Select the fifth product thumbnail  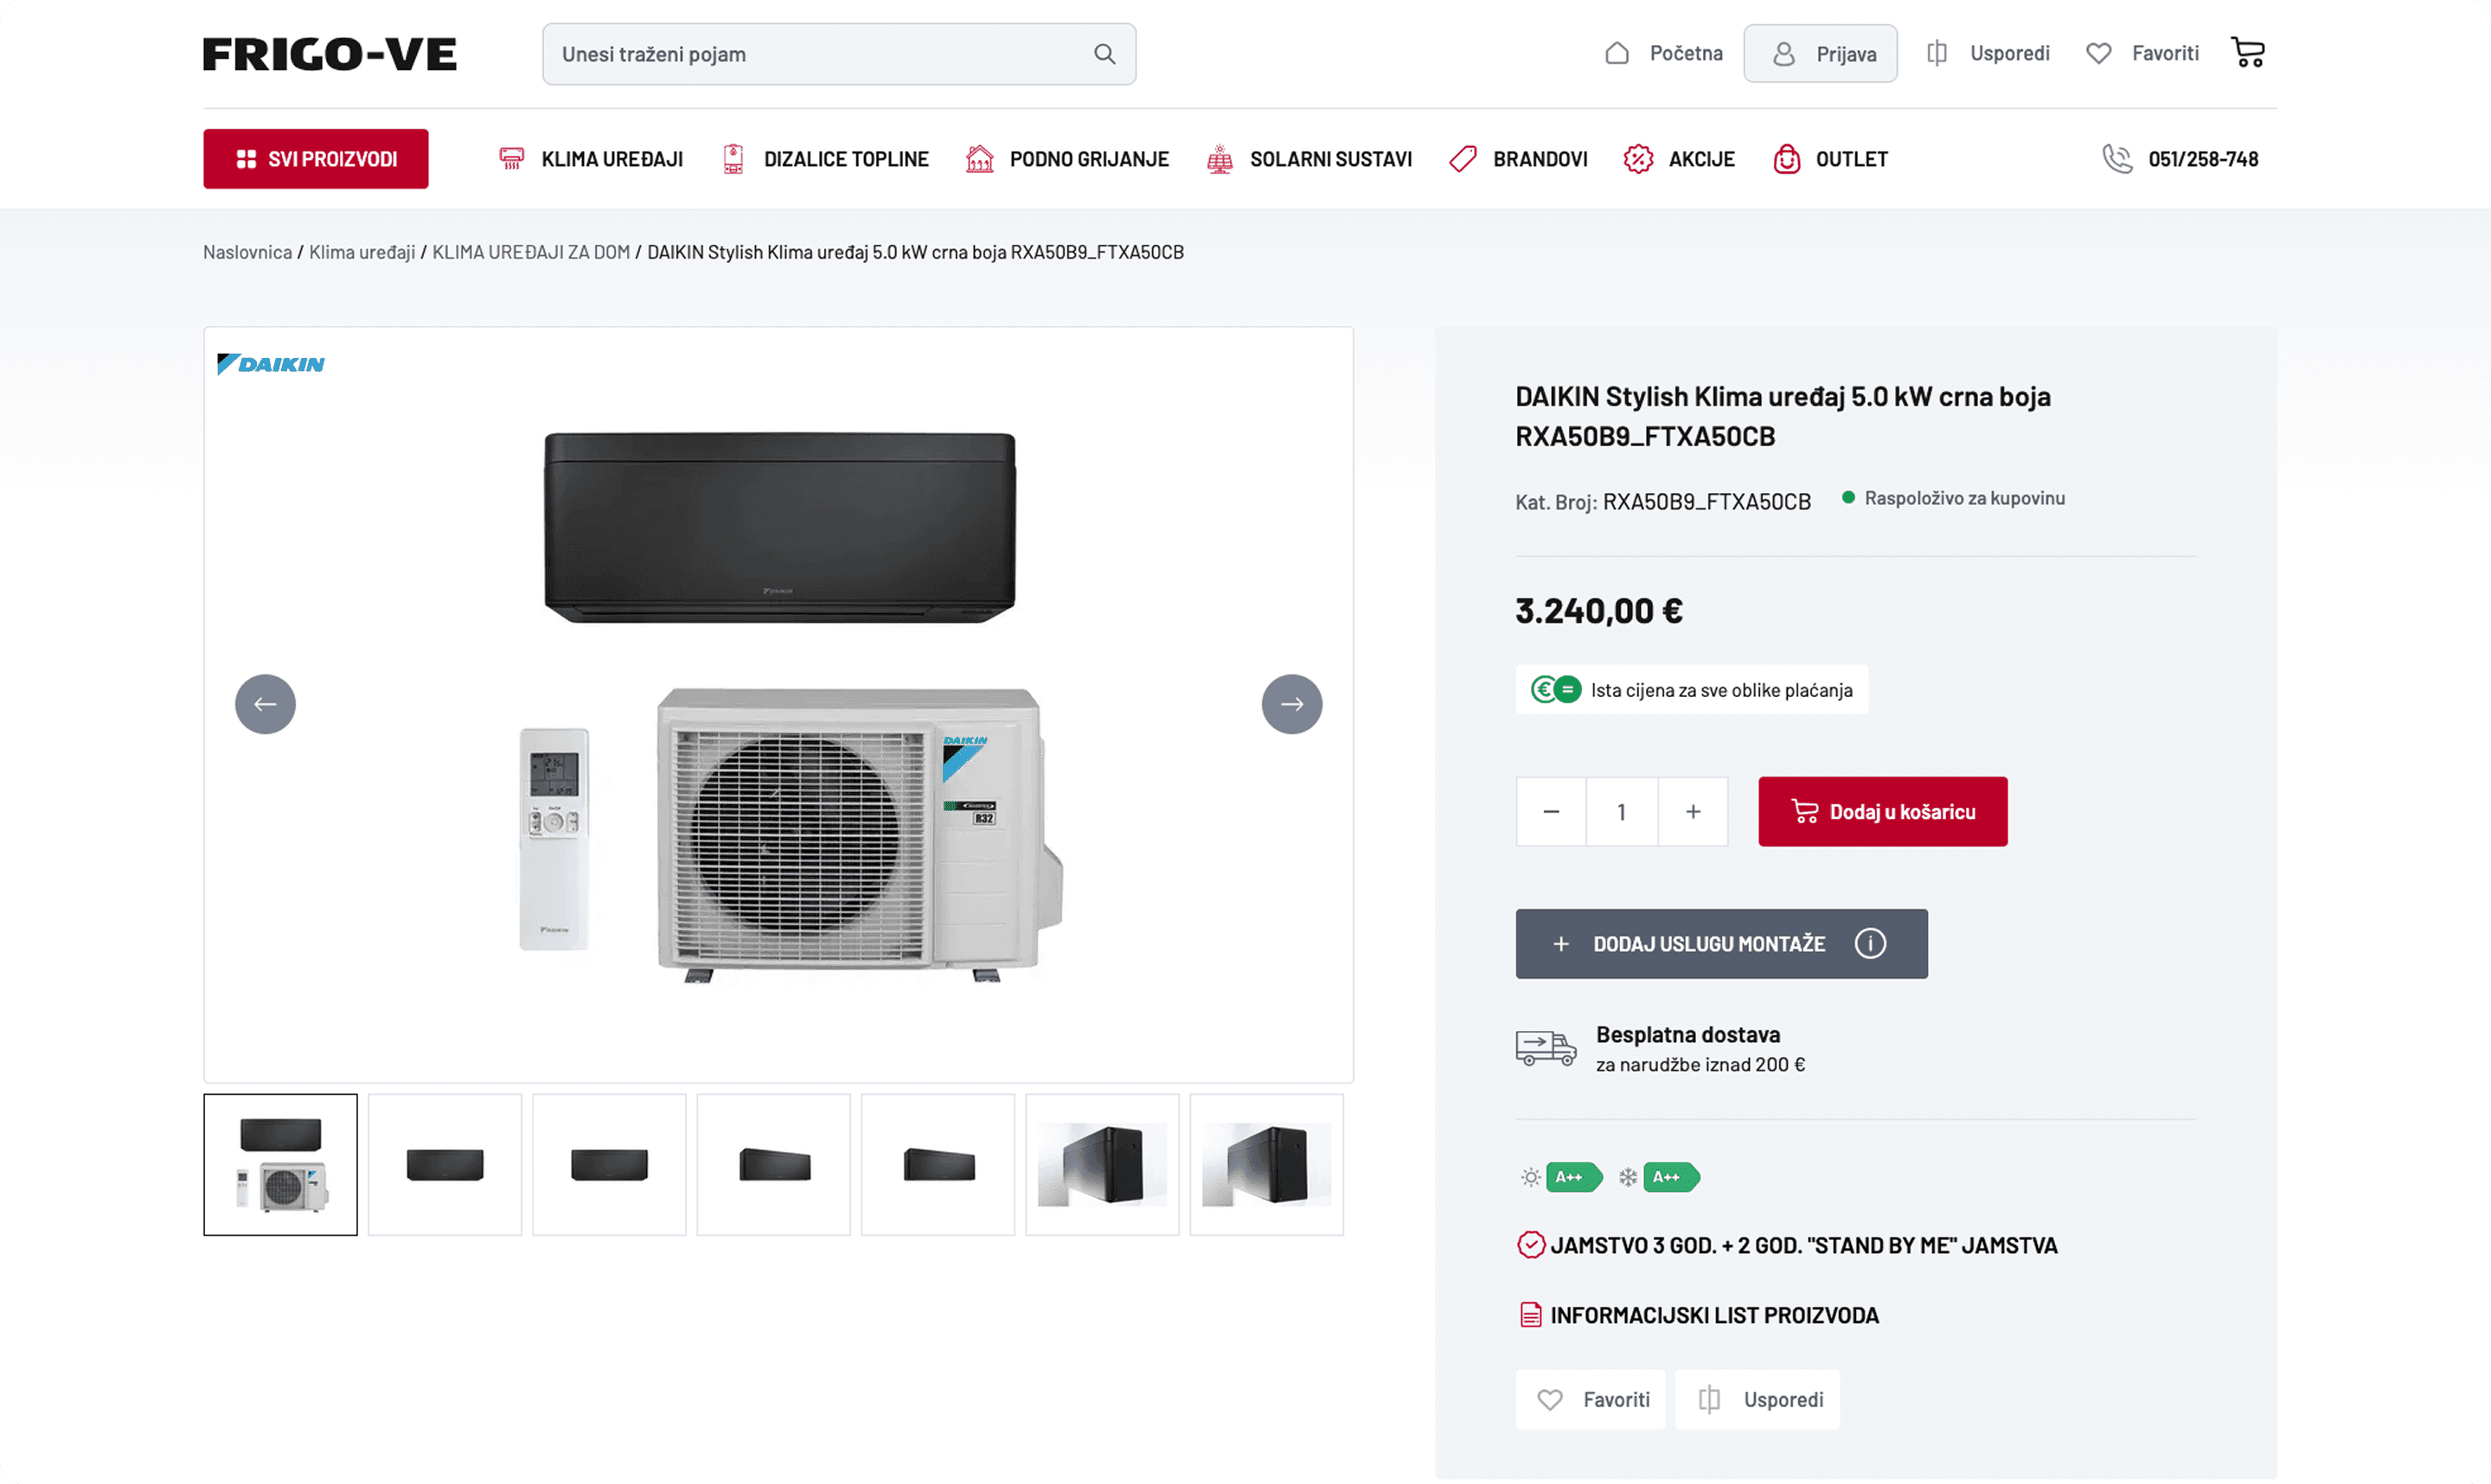tap(938, 1165)
